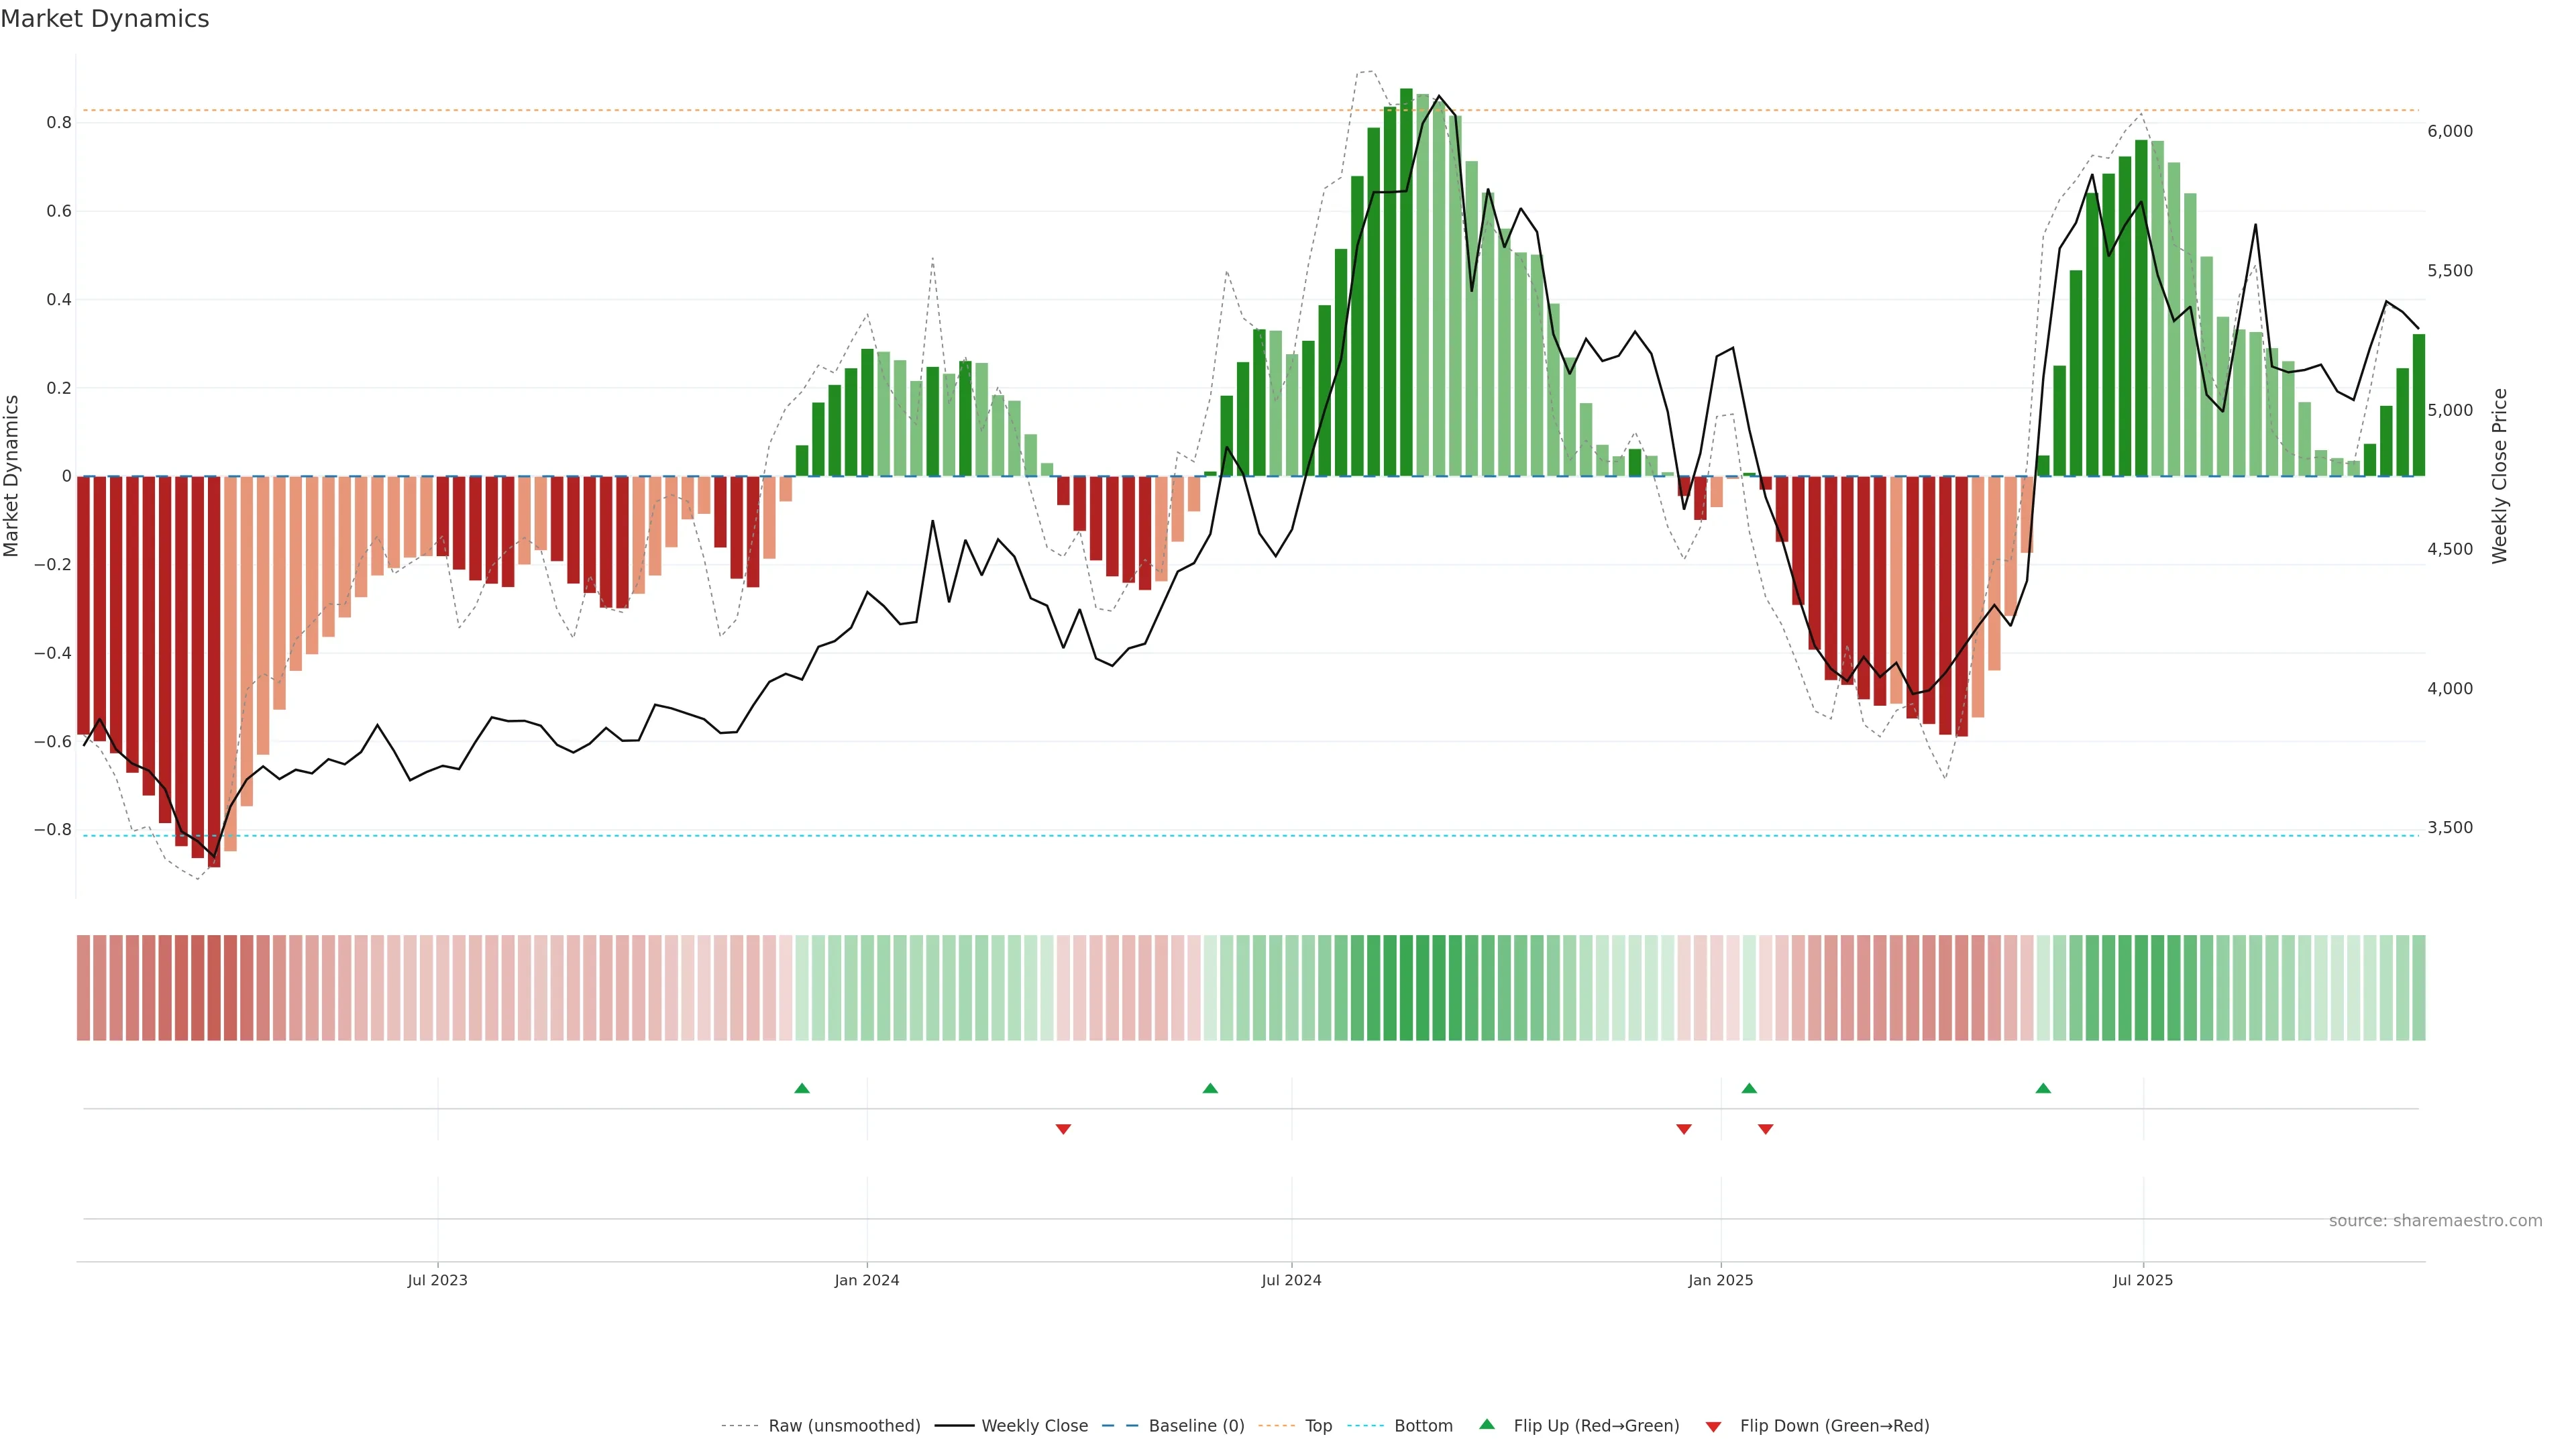Toggle the Top legend entry
Viewport: 2576px width, 1449px height.
[1318, 1425]
